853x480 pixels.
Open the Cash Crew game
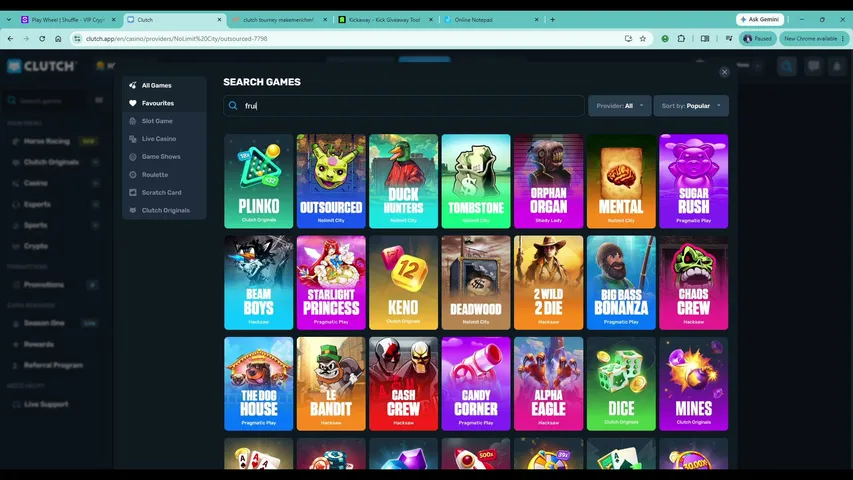pos(403,384)
